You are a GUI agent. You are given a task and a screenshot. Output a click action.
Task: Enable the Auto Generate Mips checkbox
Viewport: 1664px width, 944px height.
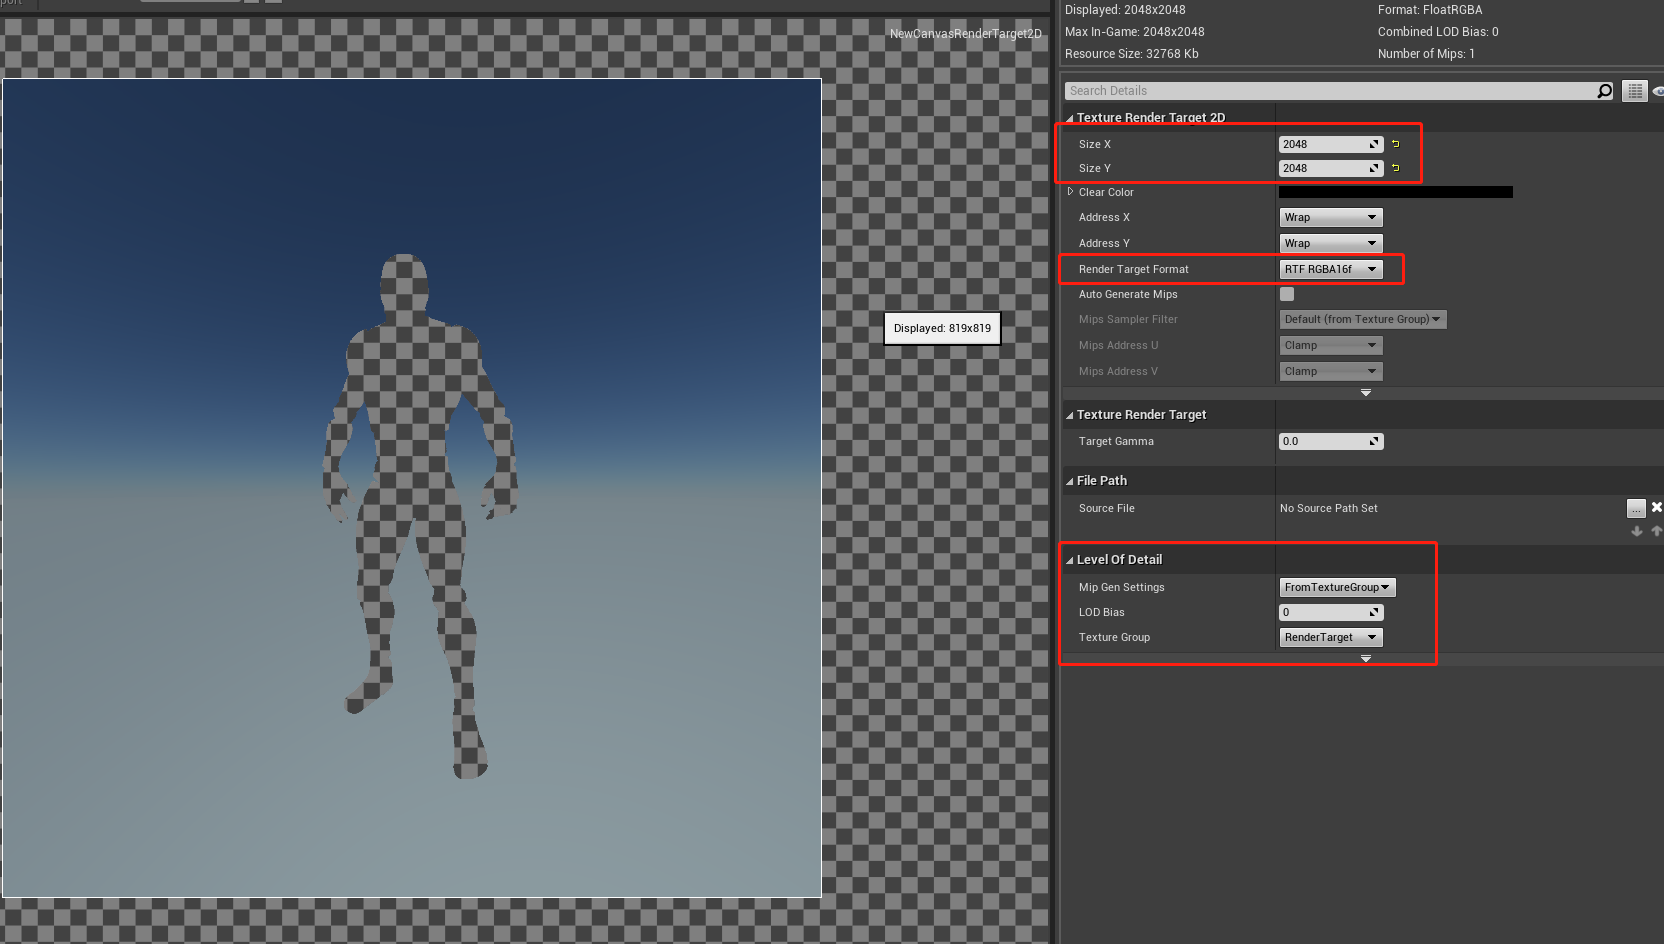click(1287, 294)
